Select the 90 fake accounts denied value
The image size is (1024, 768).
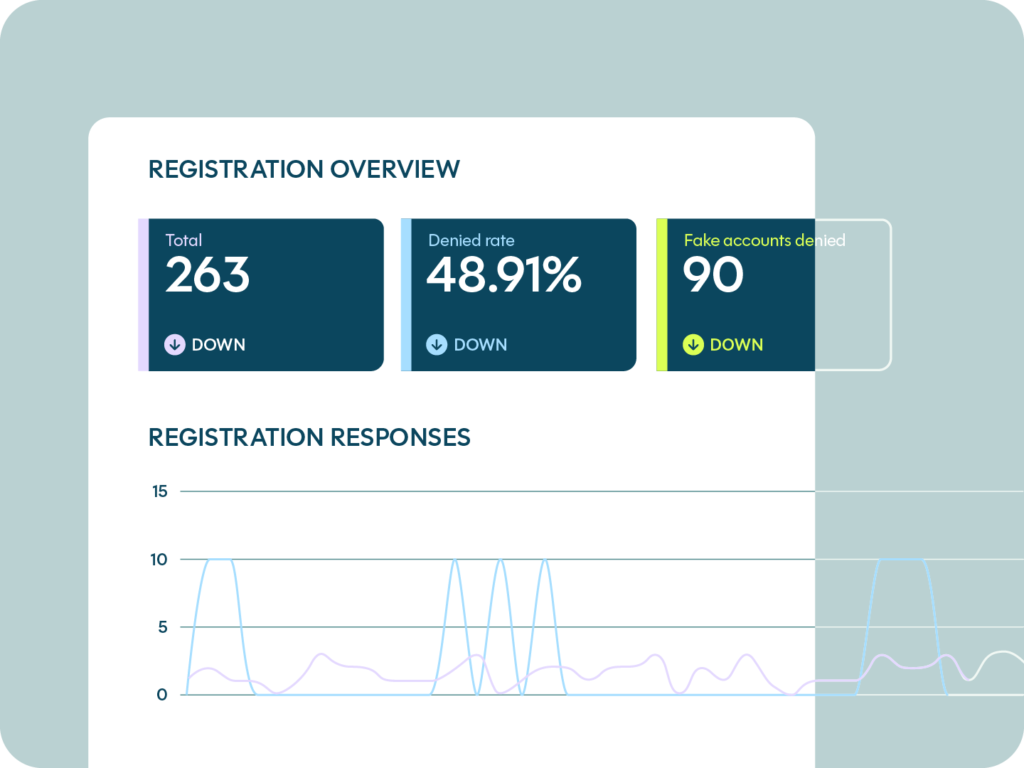click(x=713, y=276)
